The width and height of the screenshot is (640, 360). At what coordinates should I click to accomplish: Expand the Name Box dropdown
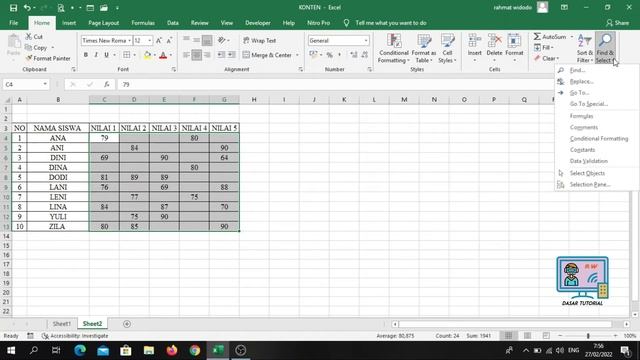tap(45, 84)
